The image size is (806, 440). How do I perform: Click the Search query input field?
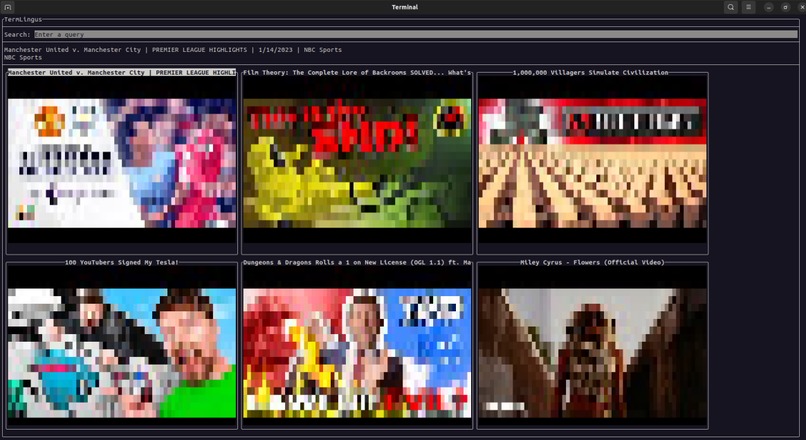tap(416, 34)
